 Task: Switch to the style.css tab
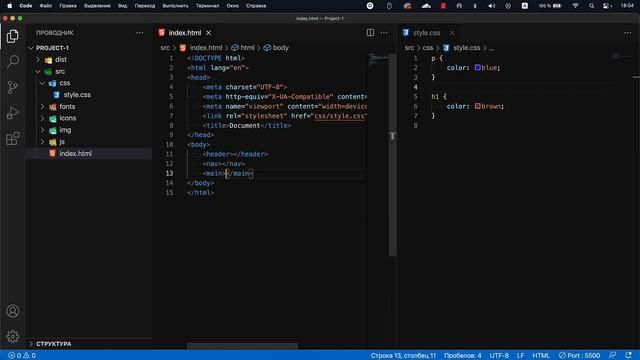(426, 33)
